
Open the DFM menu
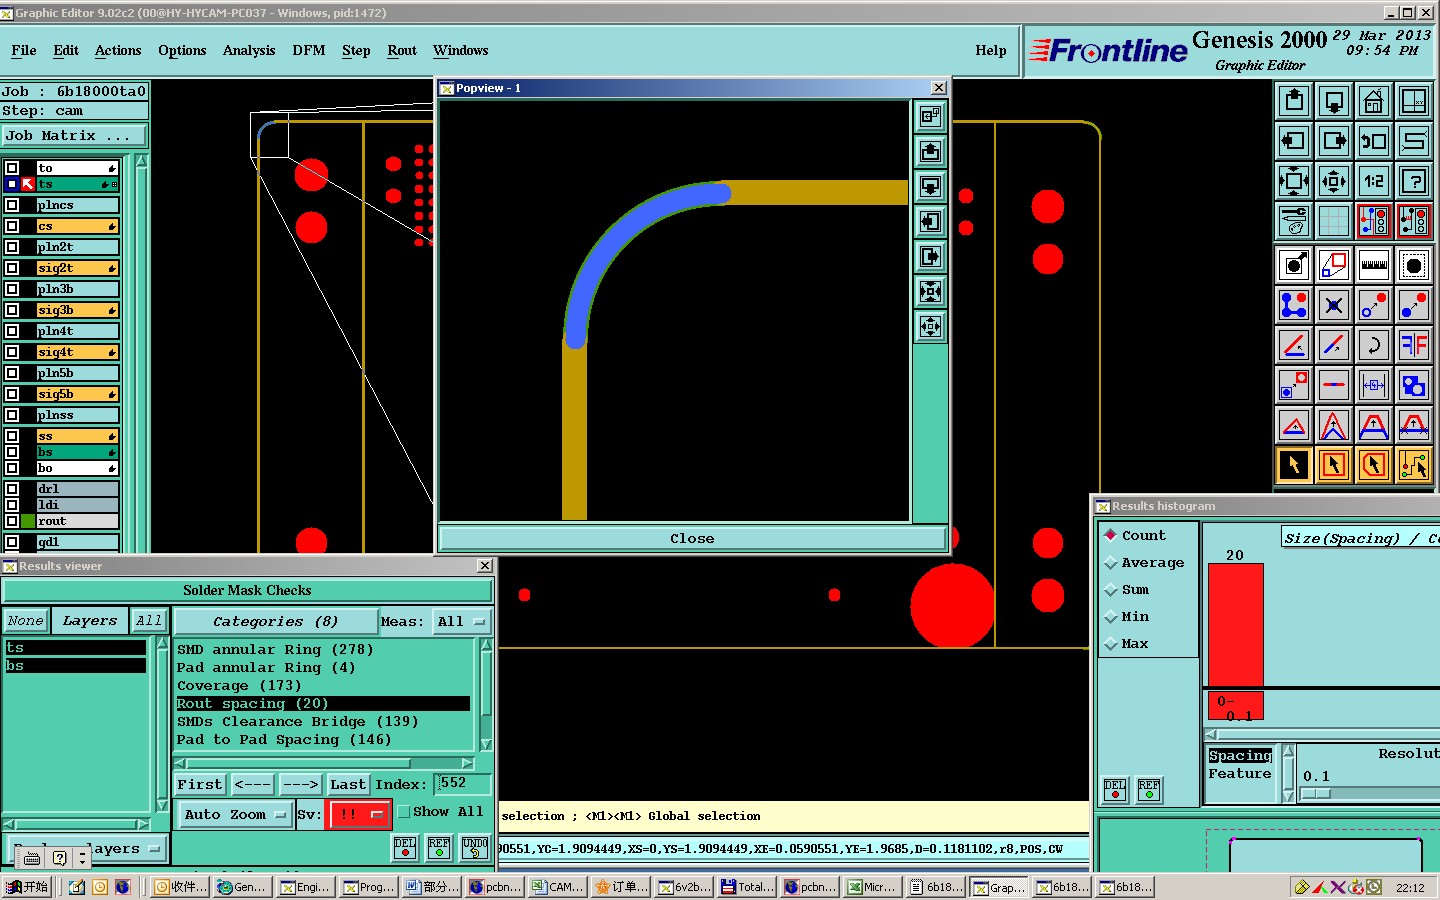point(308,51)
